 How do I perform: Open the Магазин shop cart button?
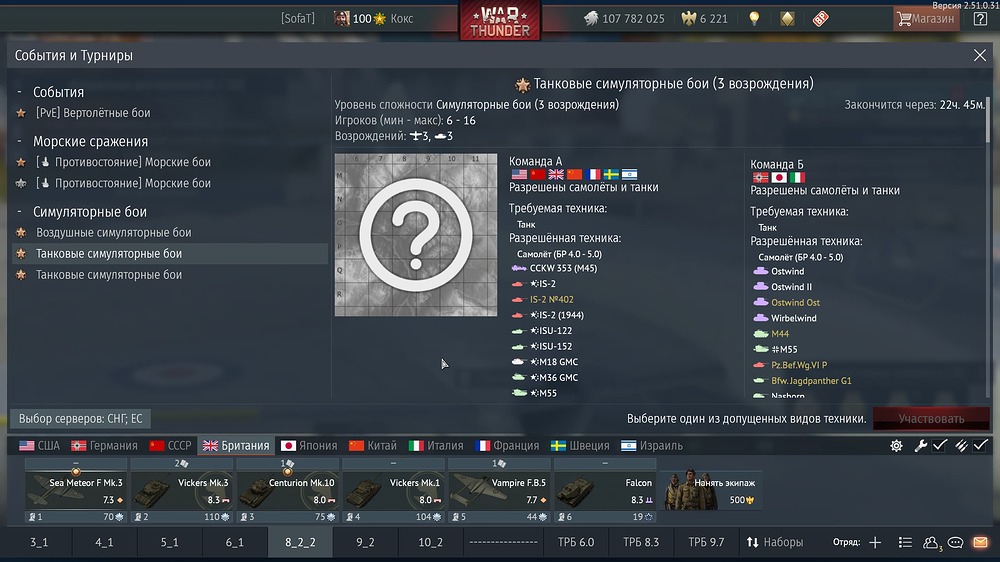(926, 18)
